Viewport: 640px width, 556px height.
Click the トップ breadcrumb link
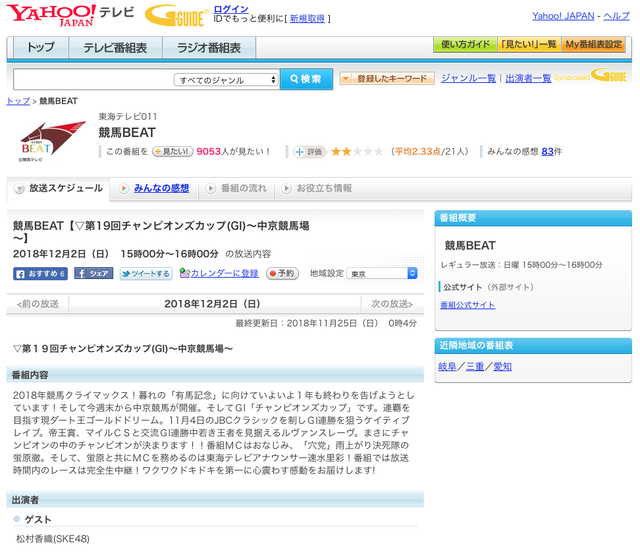(18, 101)
